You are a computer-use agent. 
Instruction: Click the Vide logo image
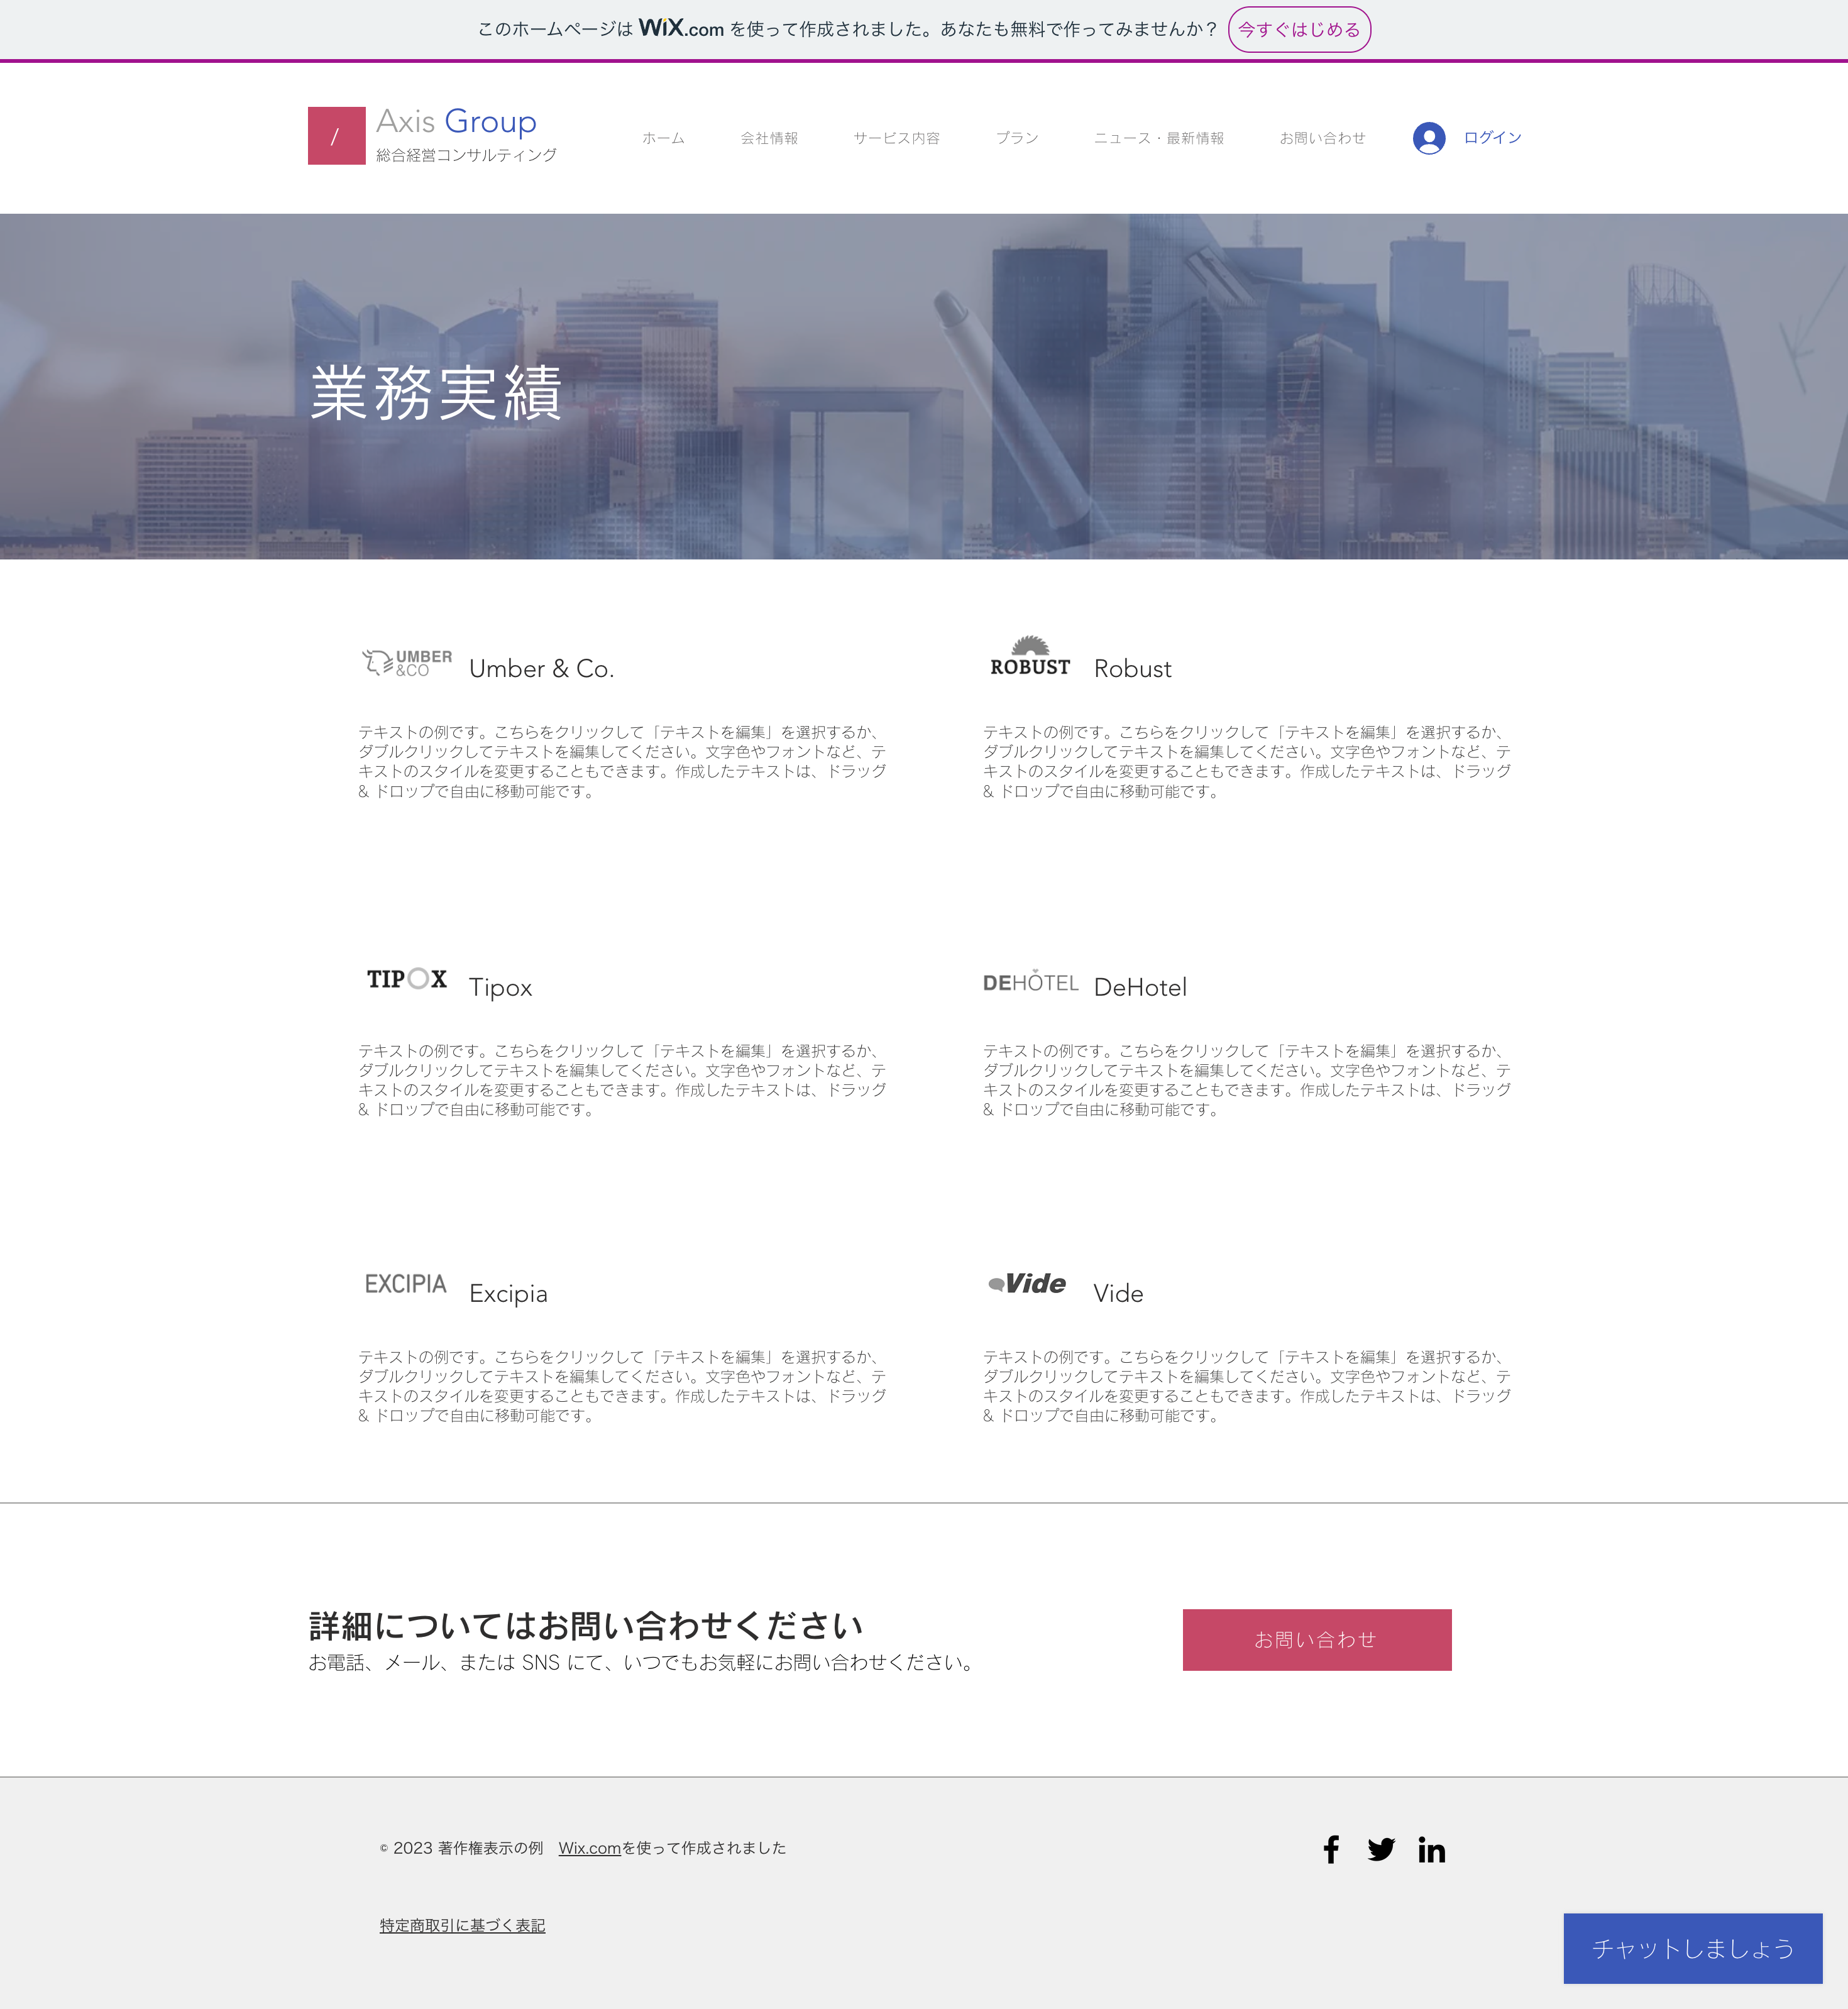point(1027,1284)
